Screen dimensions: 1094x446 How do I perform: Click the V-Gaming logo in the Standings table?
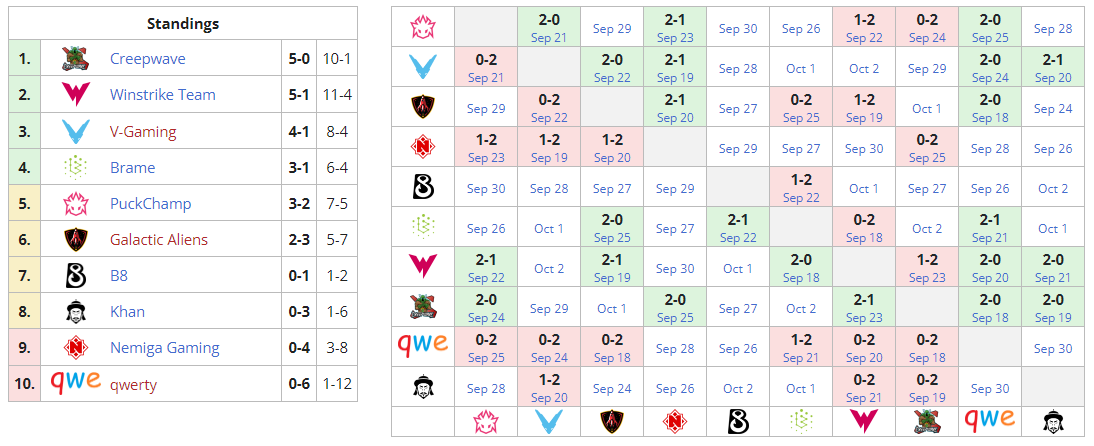[76, 131]
